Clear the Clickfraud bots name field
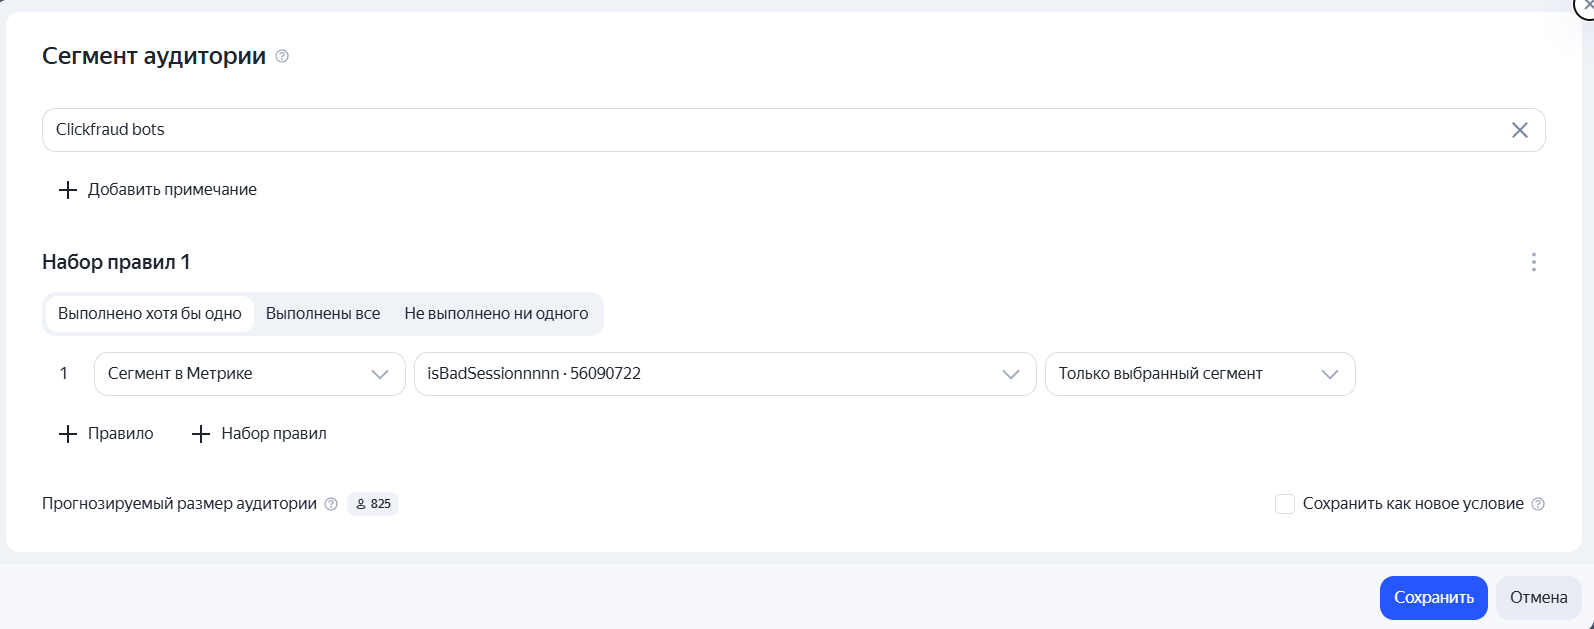 1519,130
